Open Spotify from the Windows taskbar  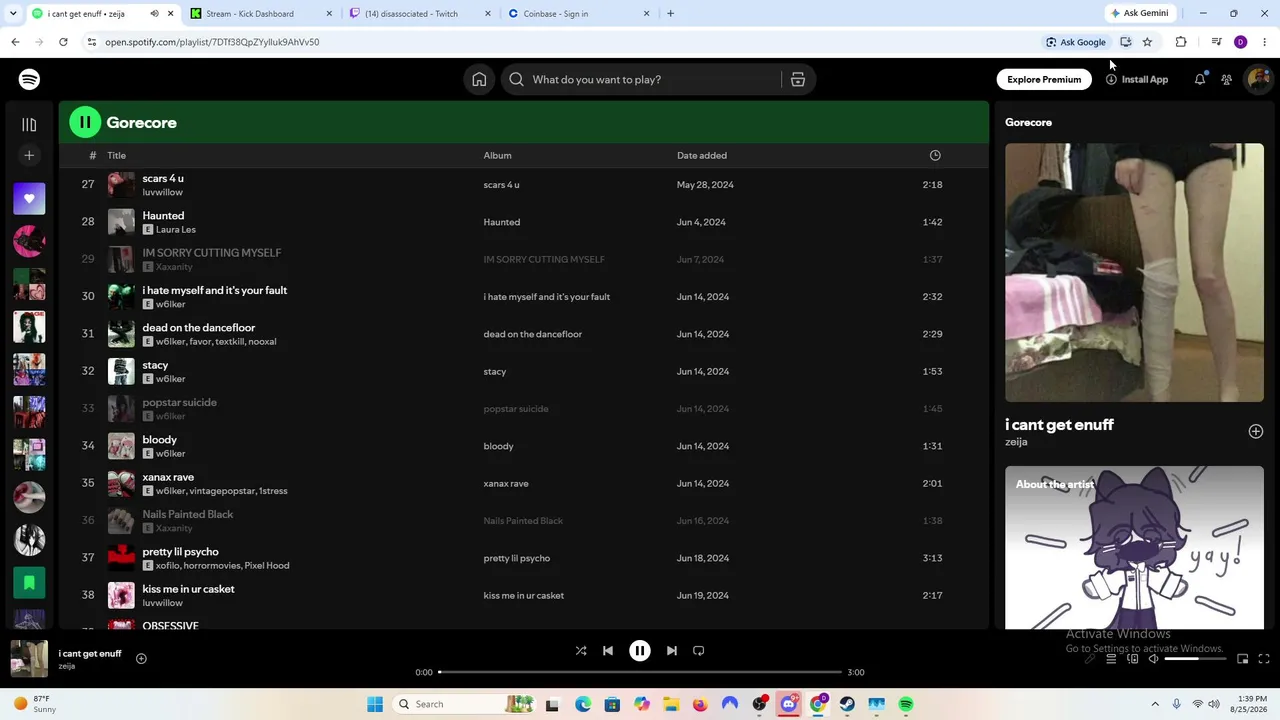point(905,704)
